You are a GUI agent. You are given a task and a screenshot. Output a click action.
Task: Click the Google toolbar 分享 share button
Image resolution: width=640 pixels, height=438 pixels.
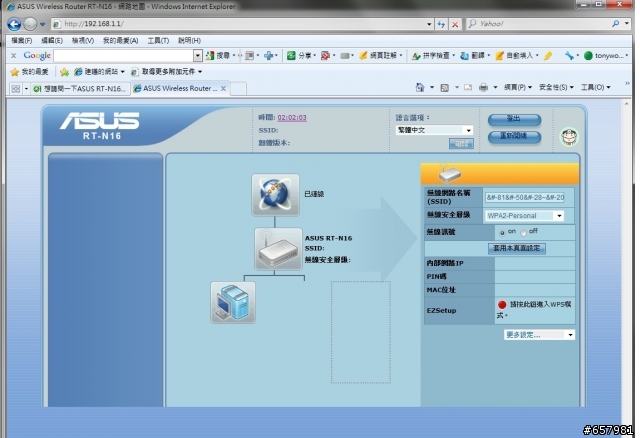pos(299,56)
